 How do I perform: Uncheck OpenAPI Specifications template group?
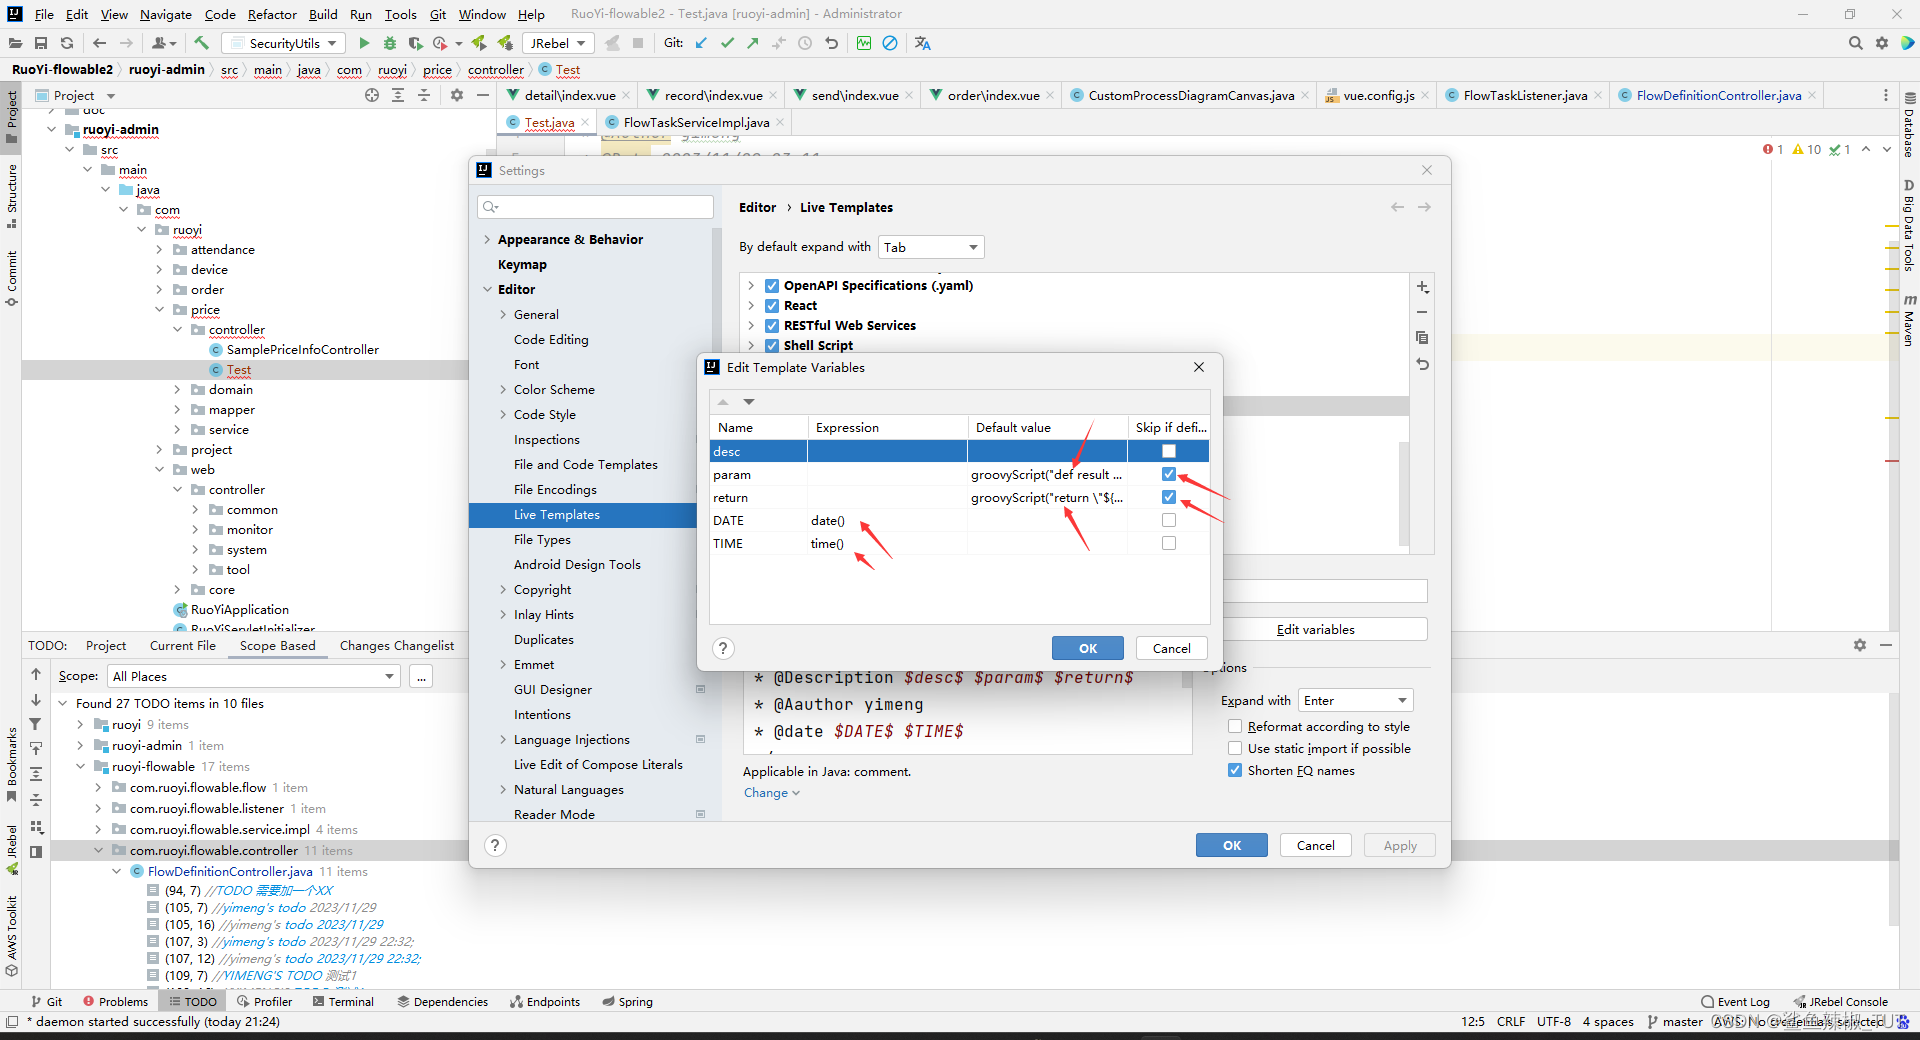click(772, 285)
